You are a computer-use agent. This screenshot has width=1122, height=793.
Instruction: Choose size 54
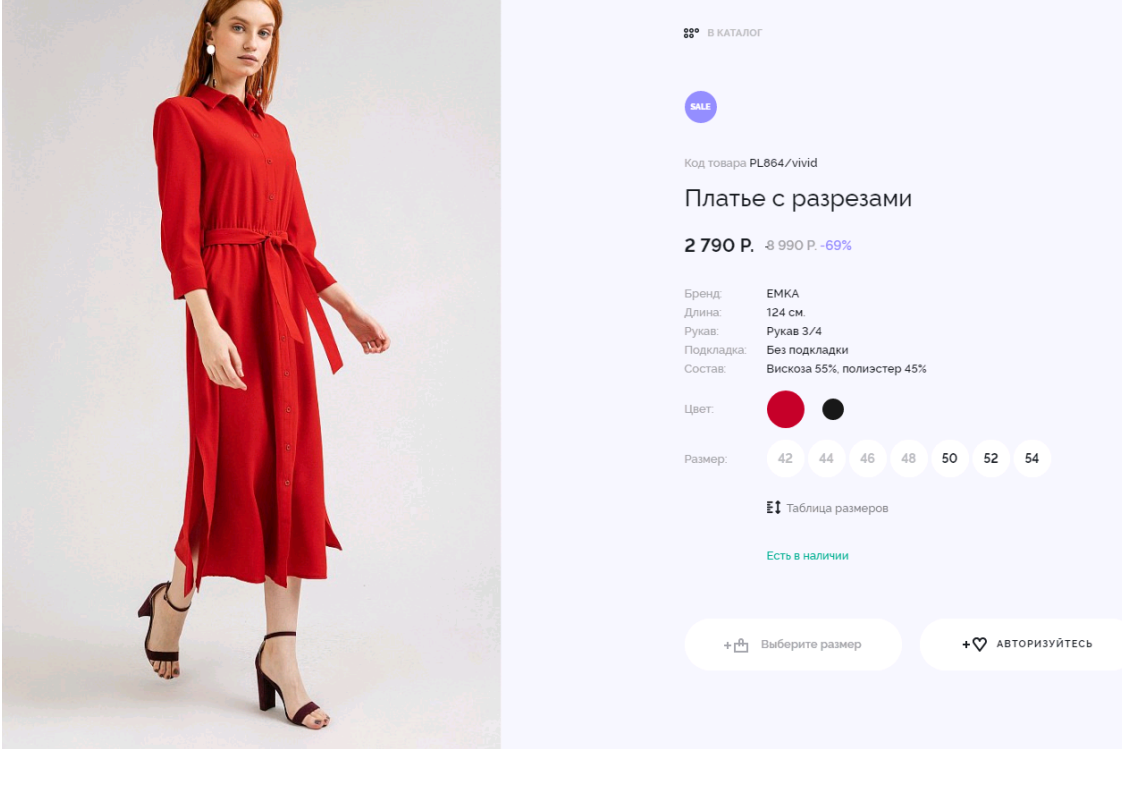pyautogui.click(x=1031, y=458)
